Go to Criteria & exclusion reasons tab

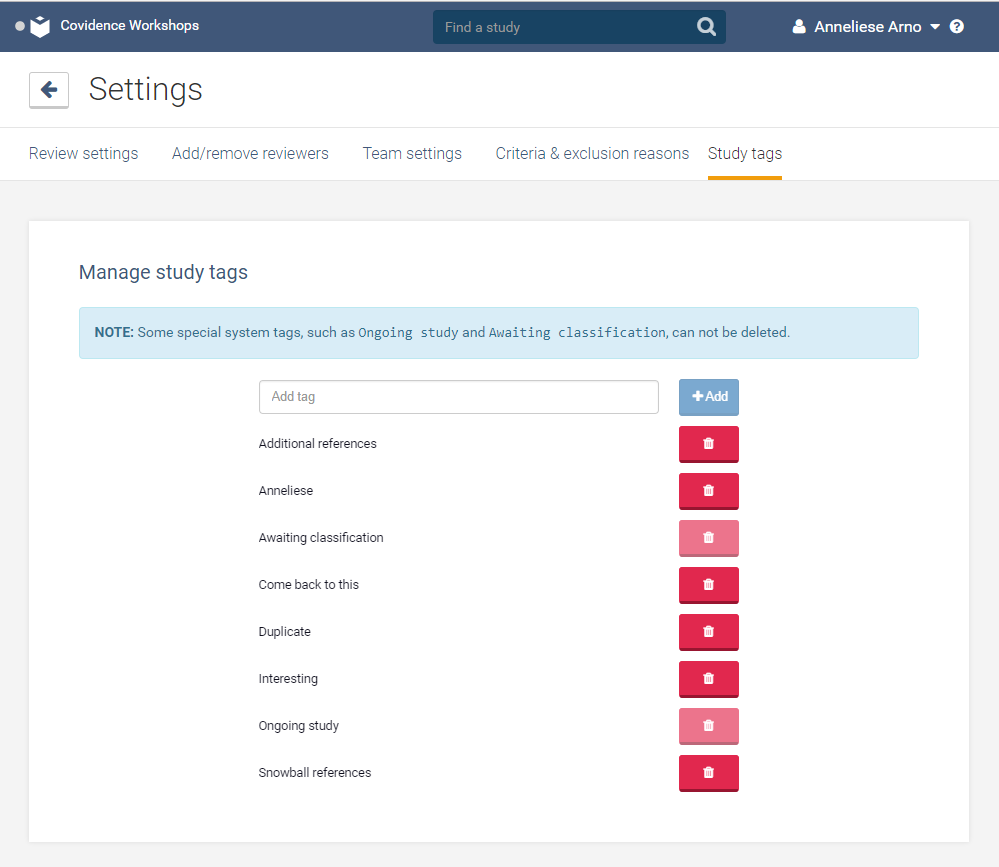pos(593,154)
